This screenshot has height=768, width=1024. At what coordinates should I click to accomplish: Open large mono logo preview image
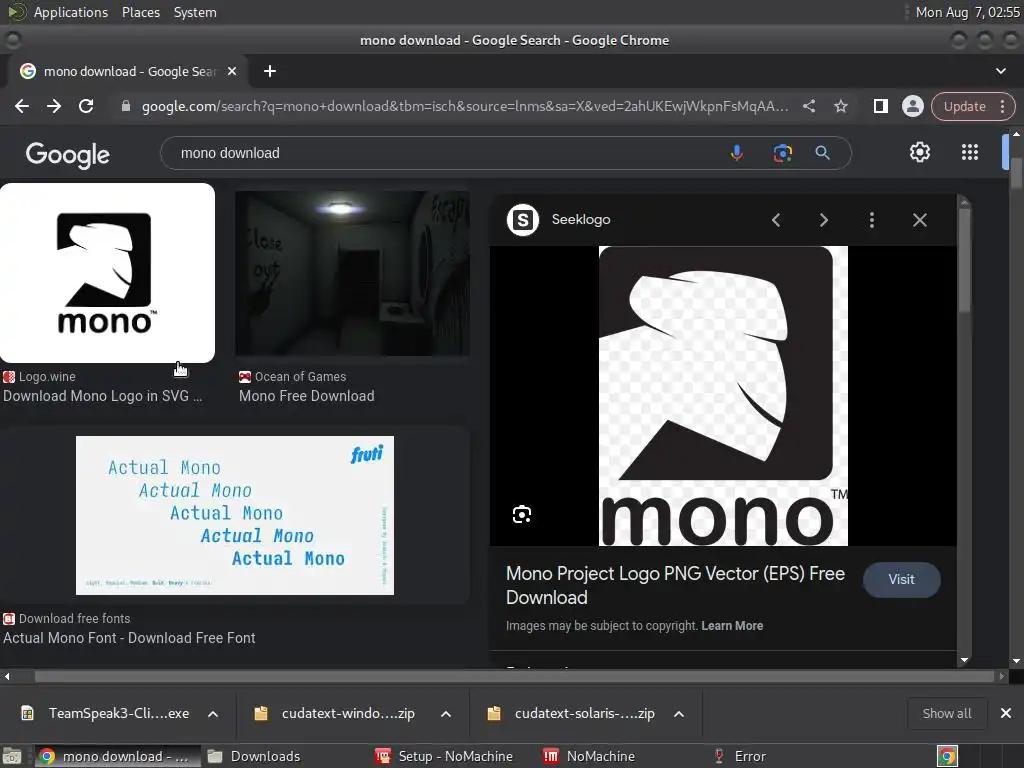pos(723,396)
